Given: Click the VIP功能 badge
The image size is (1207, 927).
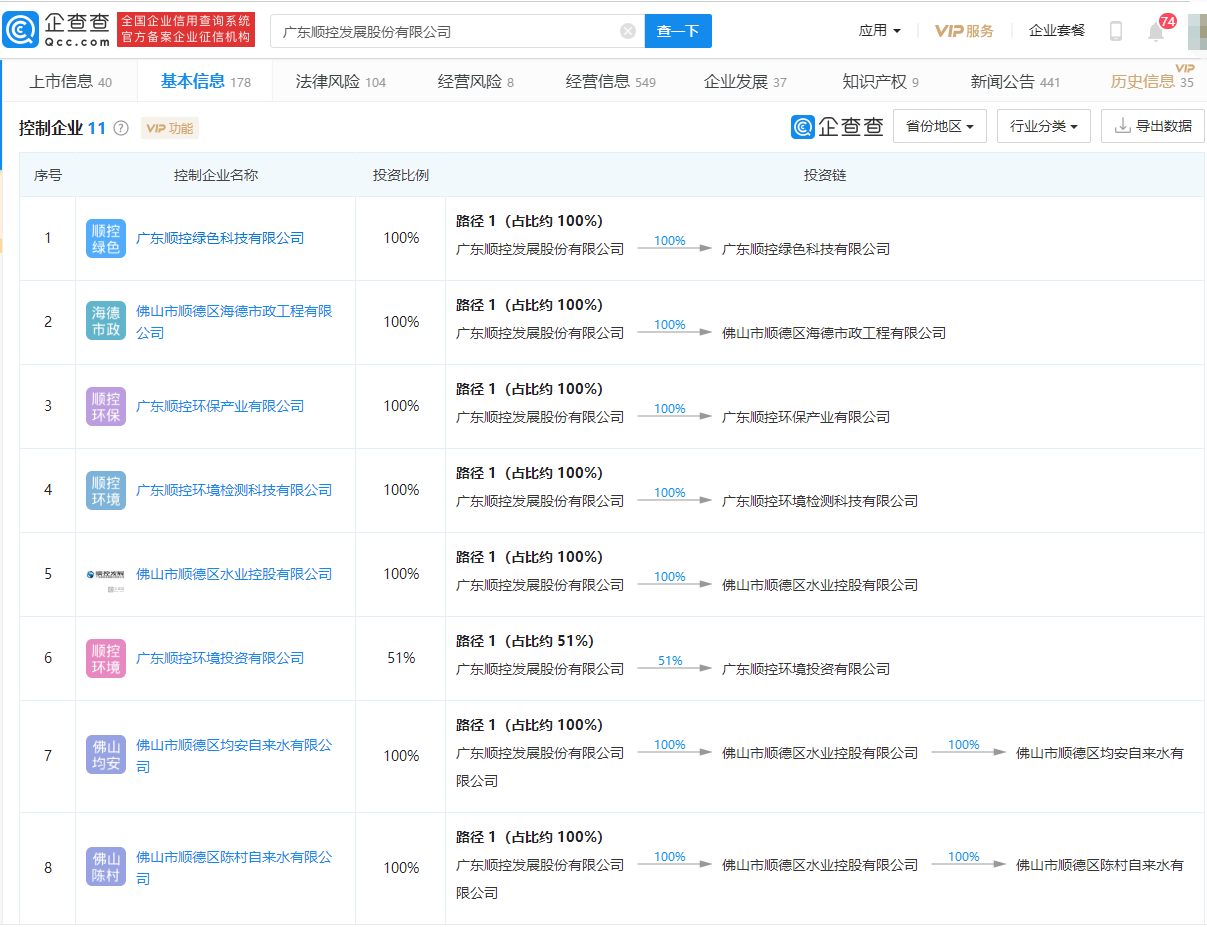Looking at the screenshot, I should [x=170, y=128].
